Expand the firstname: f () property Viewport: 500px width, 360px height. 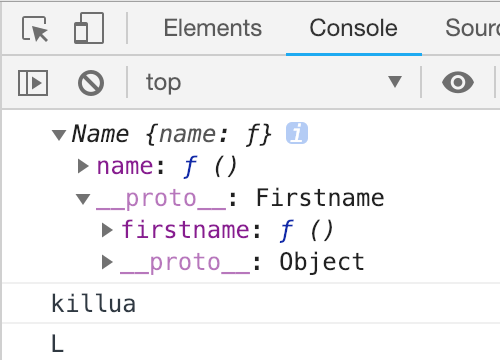point(107,230)
